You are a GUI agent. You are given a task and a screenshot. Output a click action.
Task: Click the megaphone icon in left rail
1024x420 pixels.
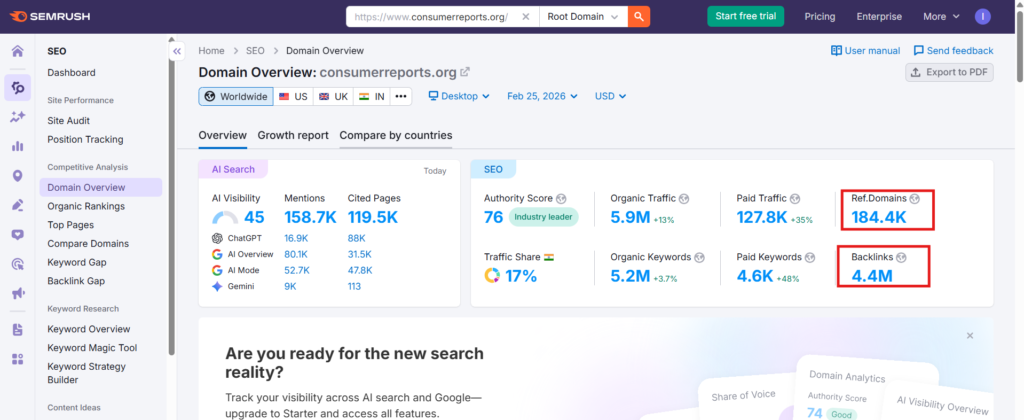tap(17, 293)
